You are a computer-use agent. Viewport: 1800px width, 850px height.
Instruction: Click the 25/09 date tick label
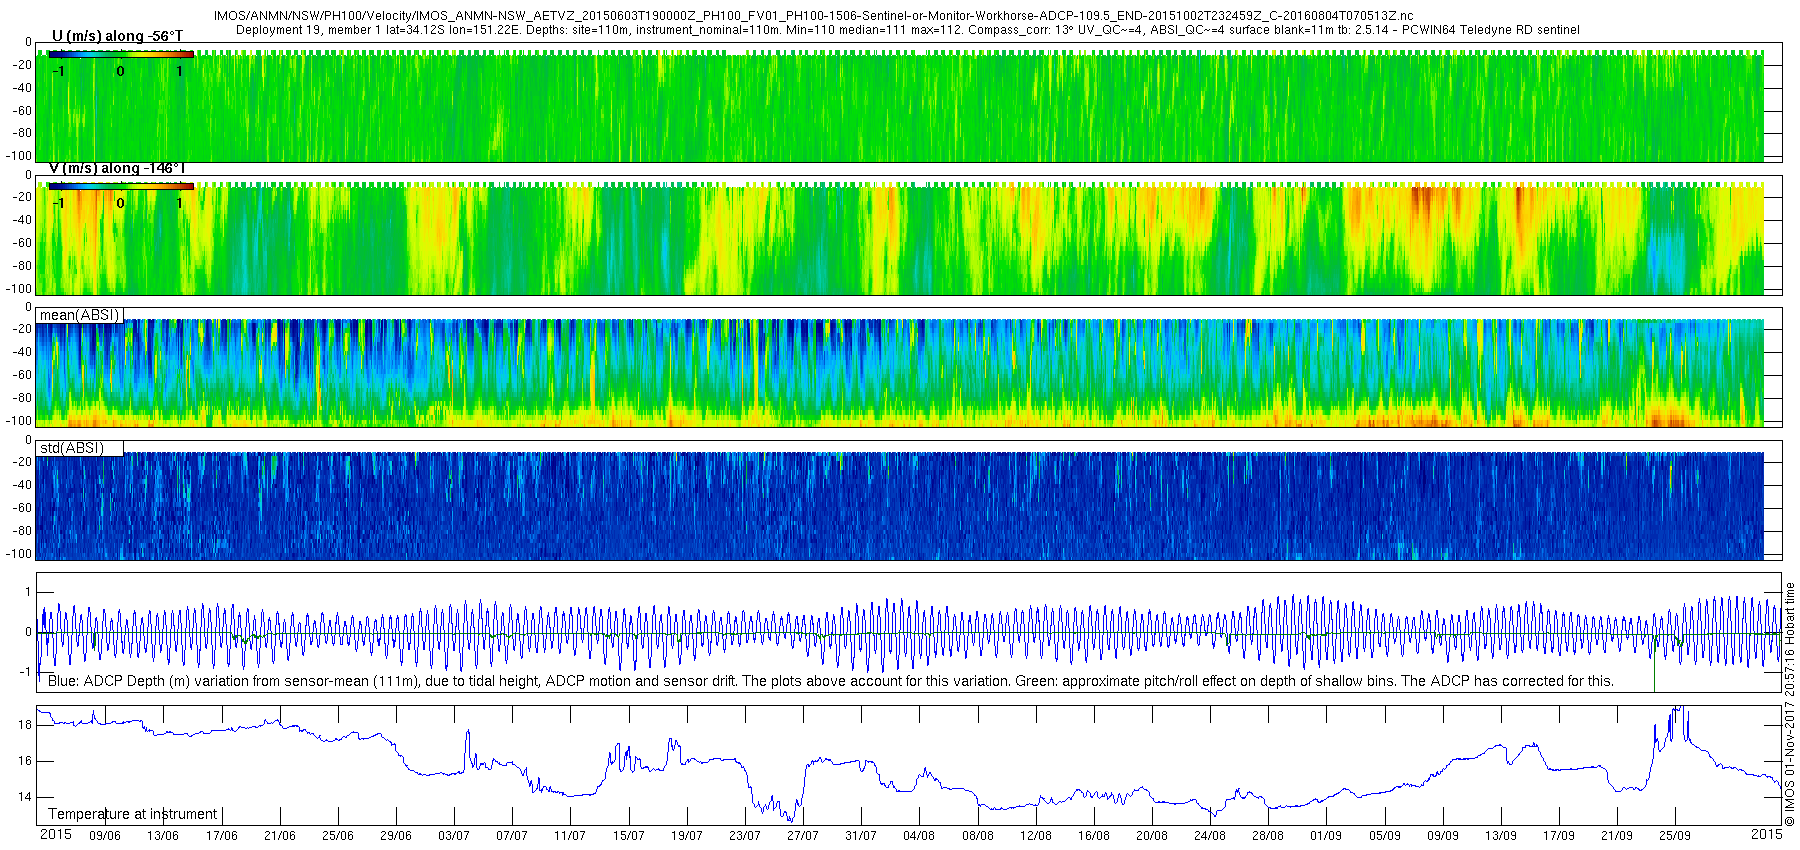[x=1674, y=836]
